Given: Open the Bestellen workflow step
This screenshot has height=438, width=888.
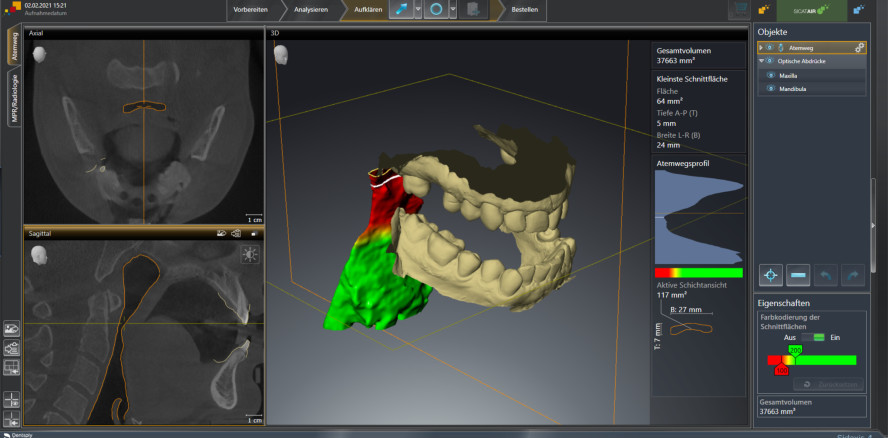Looking at the screenshot, I should (524, 10).
